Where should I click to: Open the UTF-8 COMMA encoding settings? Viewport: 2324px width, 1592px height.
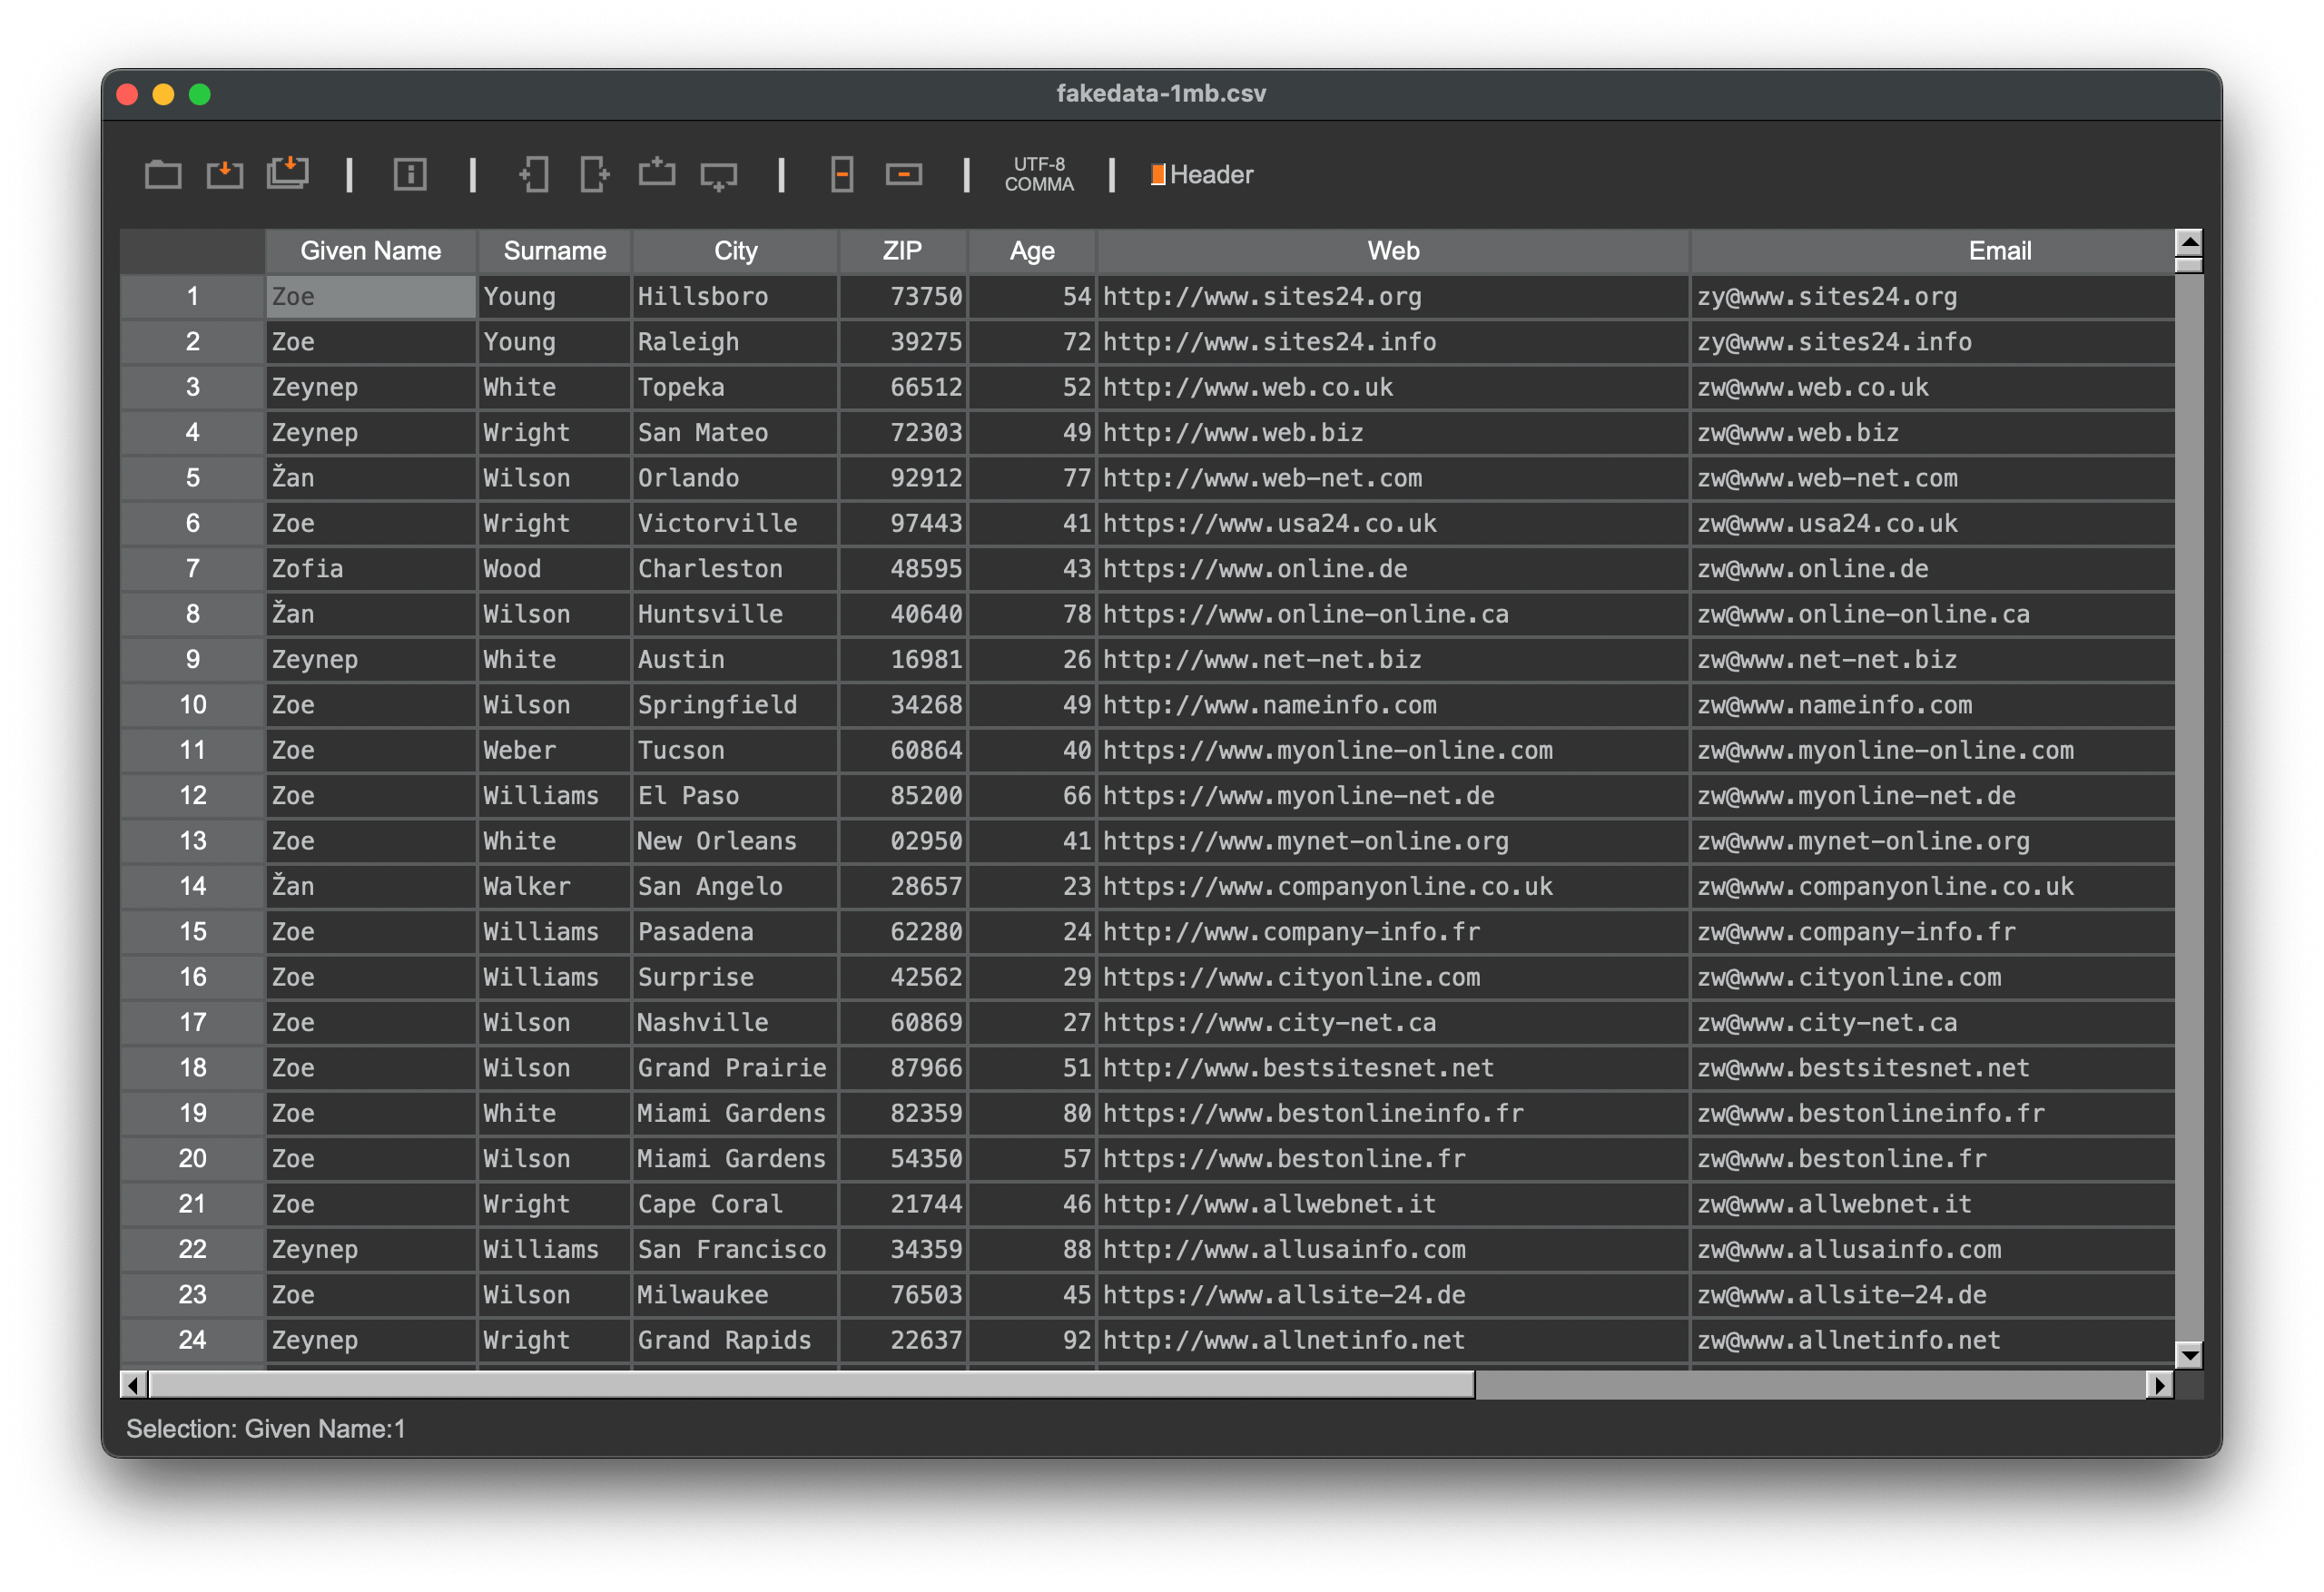(1039, 175)
